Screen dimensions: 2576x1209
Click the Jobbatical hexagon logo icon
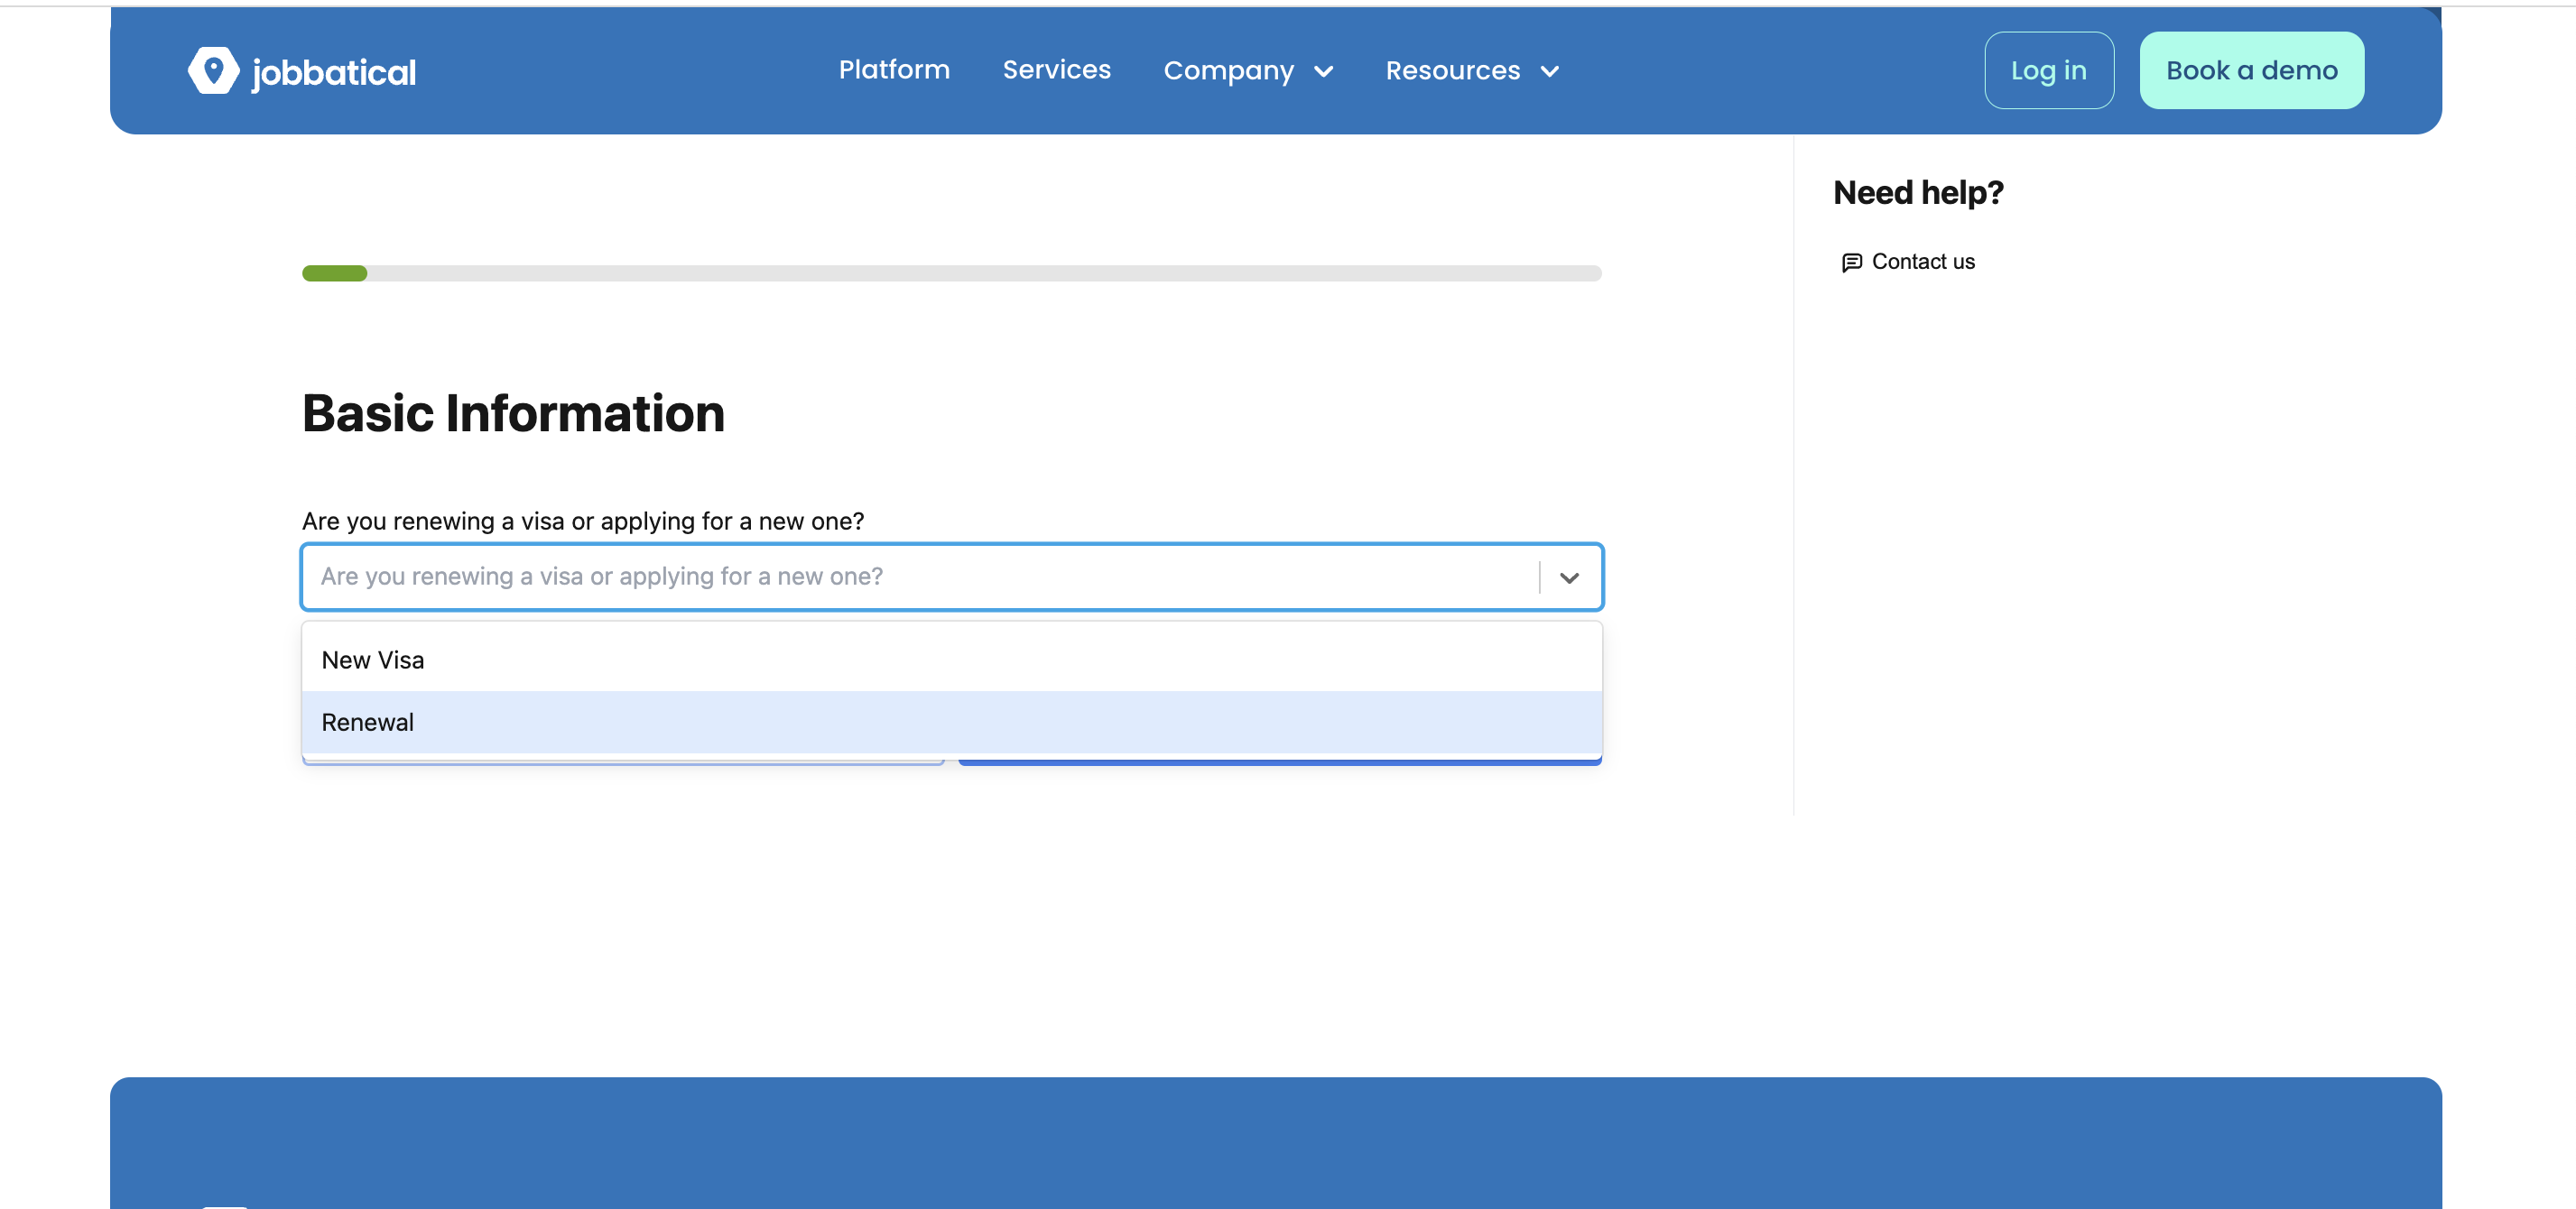pyautogui.click(x=213, y=71)
